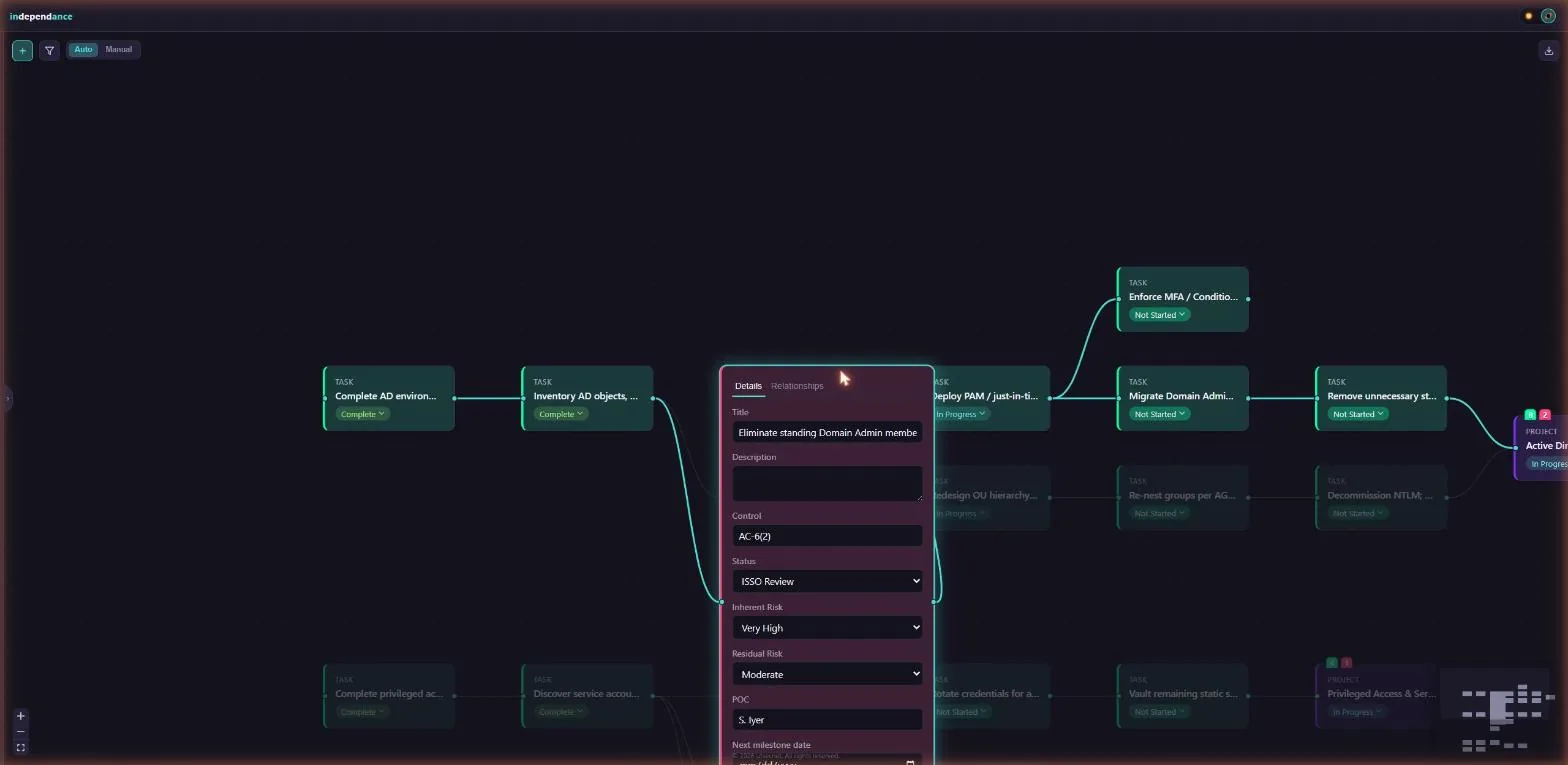This screenshot has height=765, width=1568.
Task: Click the Title input field
Action: click(827, 432)
